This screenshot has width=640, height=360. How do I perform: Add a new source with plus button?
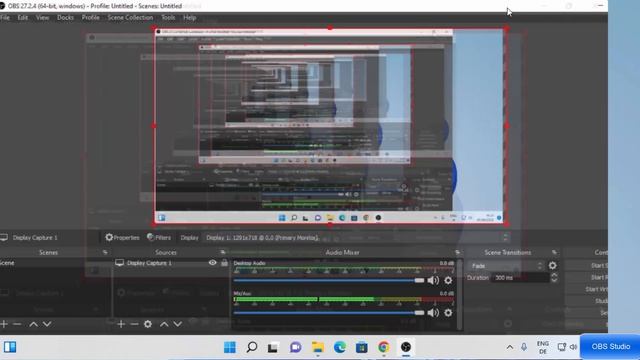point(121,324)
